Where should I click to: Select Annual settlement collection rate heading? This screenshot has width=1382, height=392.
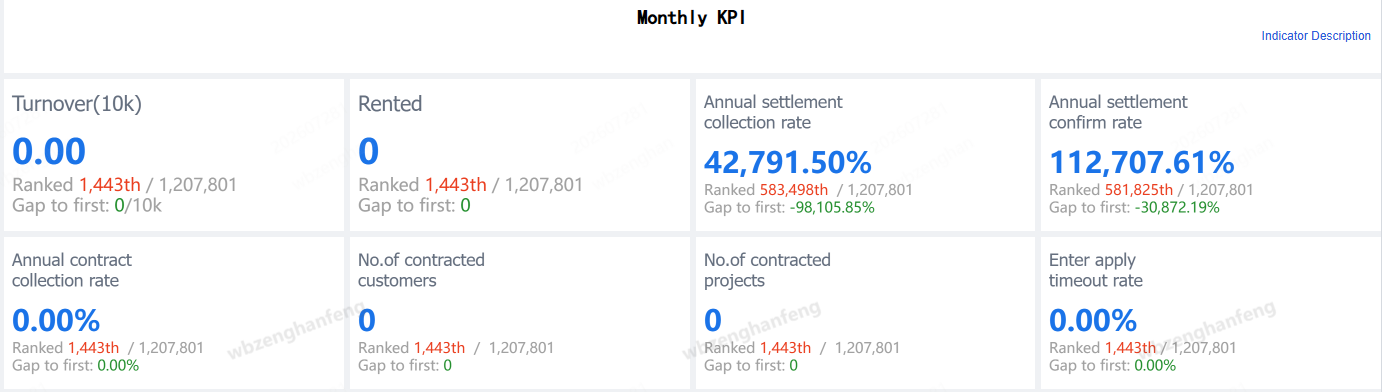coord(773,112)
